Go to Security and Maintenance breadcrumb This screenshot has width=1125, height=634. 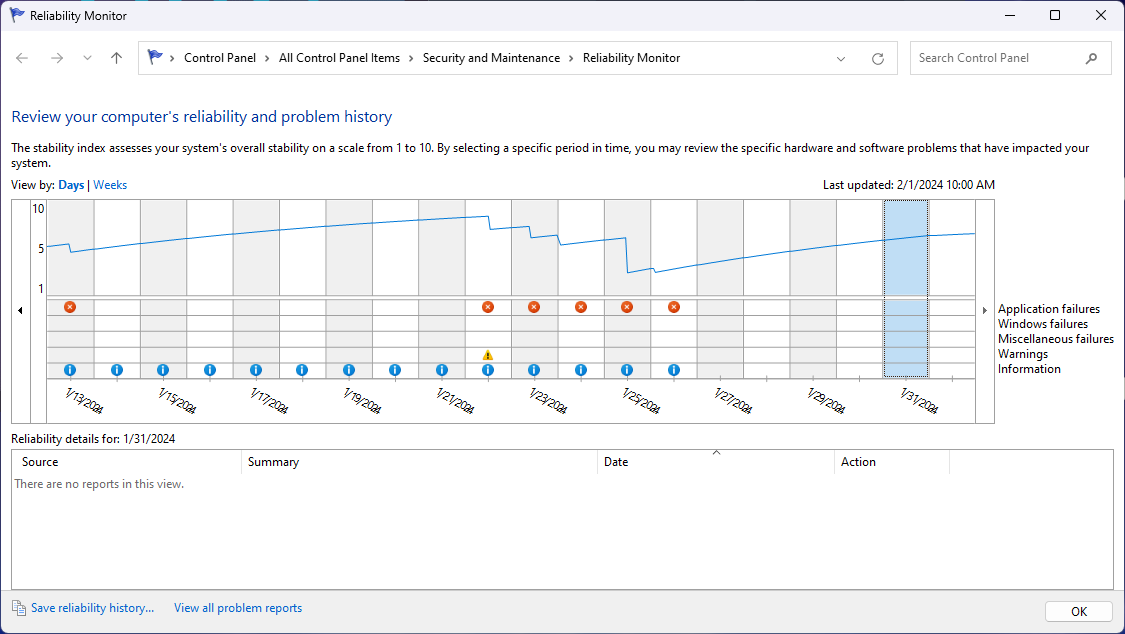[491, 58]
